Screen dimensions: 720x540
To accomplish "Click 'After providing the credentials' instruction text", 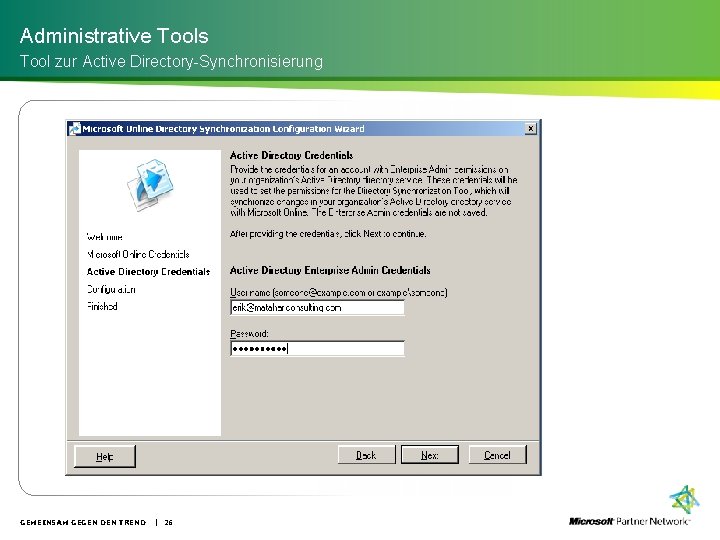I will (328, 234).
